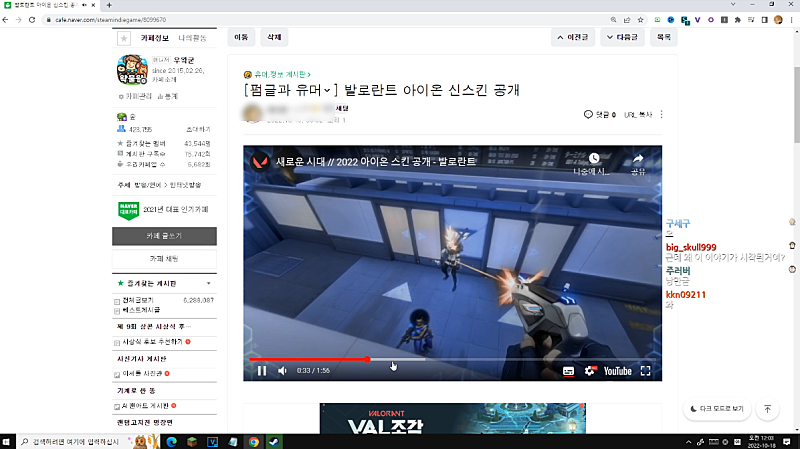Click chat username big_skull999
Image resolution: width=800 pixels, height=449 pixels.
coord(691,247)
